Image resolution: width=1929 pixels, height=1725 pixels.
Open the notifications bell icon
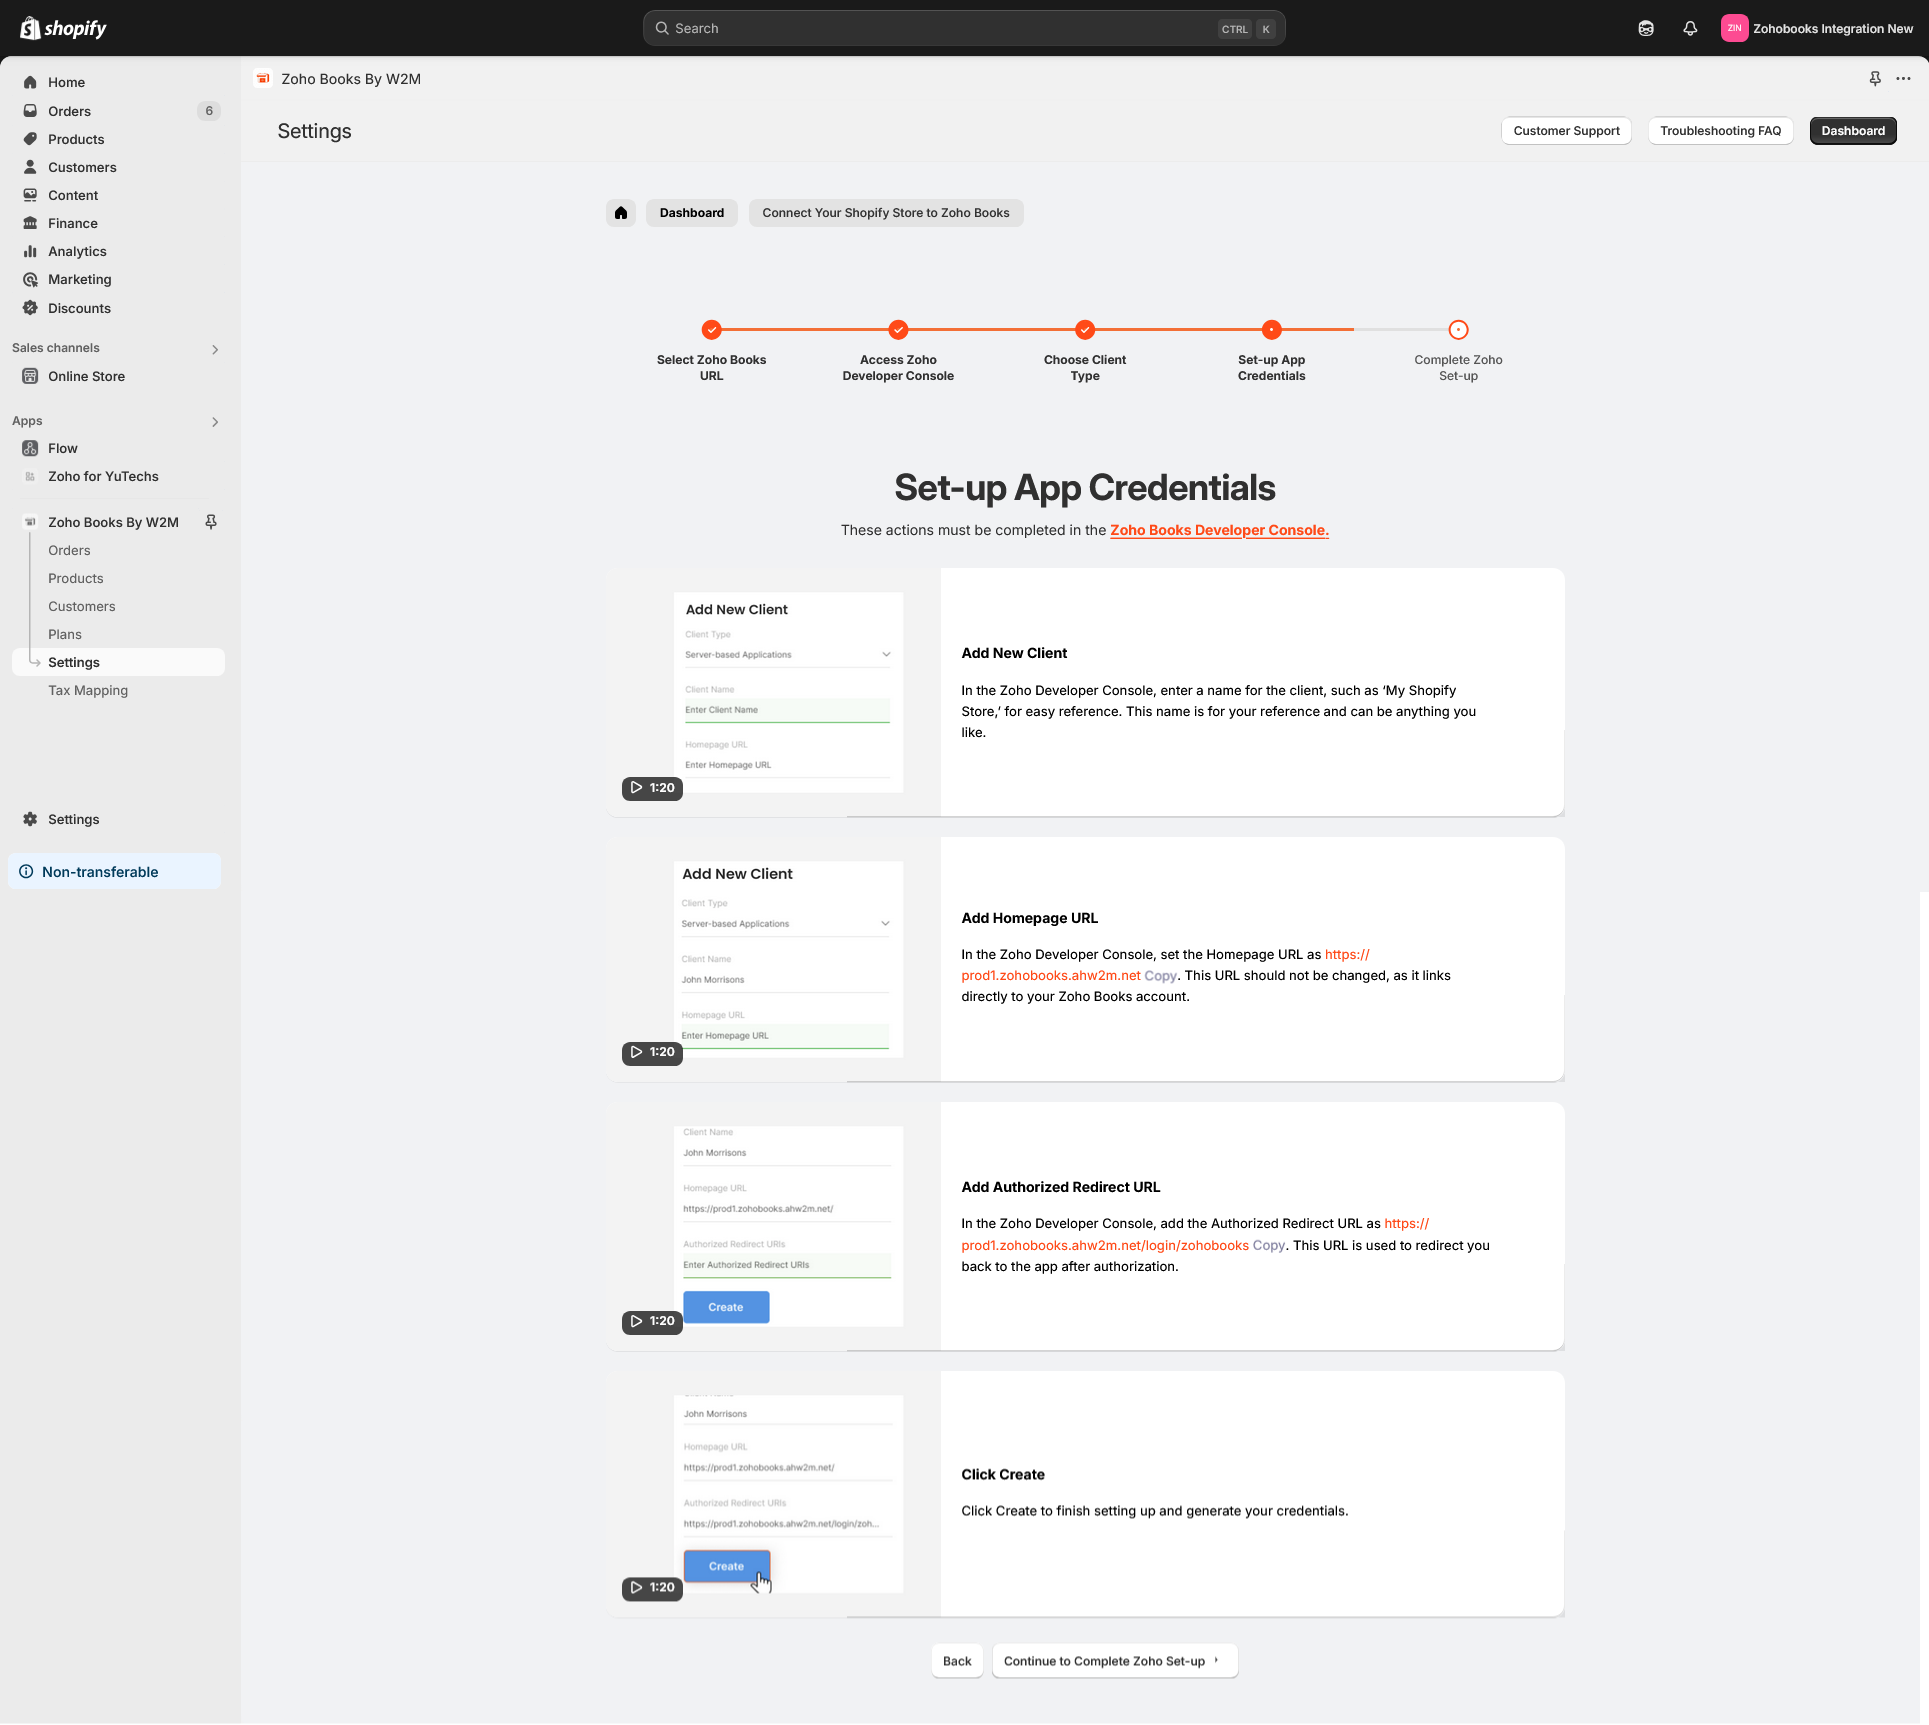click(x=1690, y=28)
